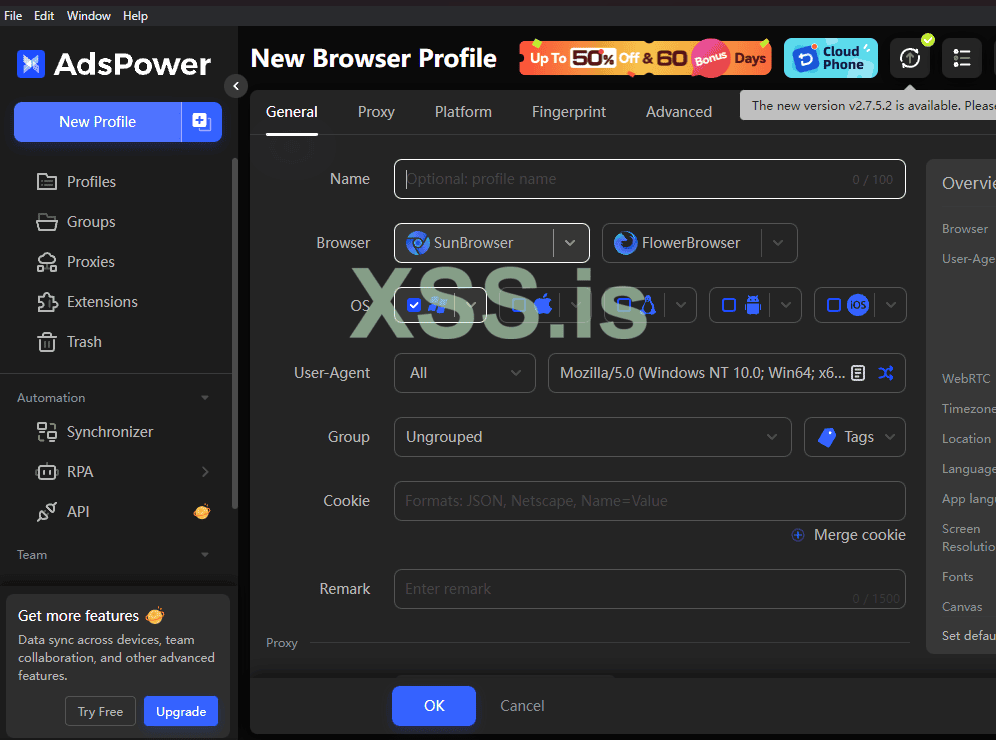Expand Windows version dropdown arrow
Viewport: 996px width, 740px height.
tap(471, 306)
